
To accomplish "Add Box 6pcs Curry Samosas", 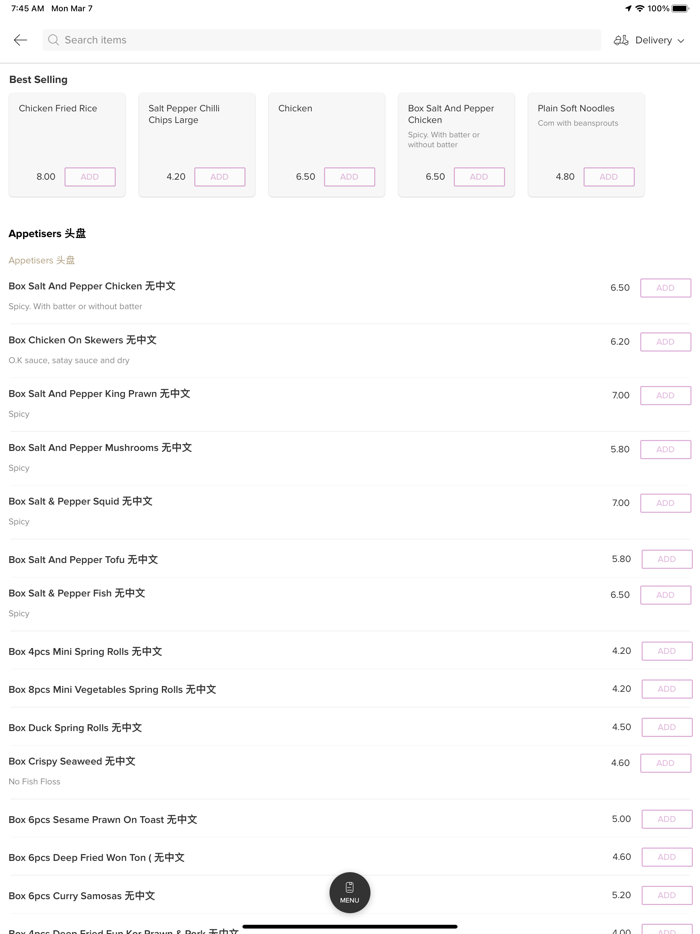I will coord(666,896).
